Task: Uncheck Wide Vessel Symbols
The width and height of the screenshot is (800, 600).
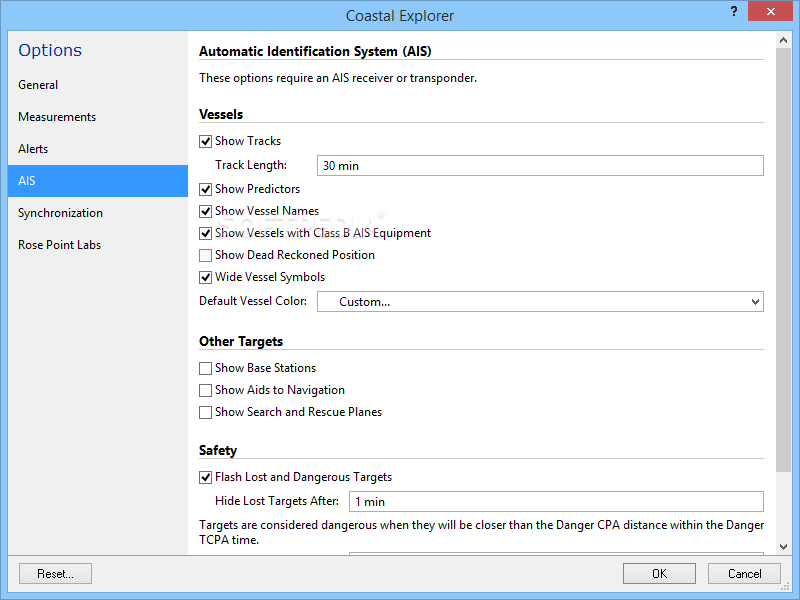Action: (x=206, y=277)
